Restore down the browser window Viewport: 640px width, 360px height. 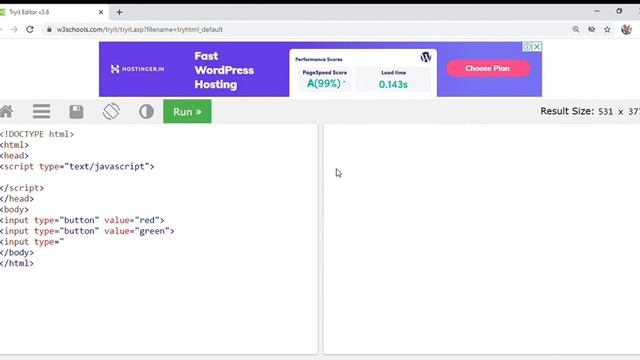619,11
